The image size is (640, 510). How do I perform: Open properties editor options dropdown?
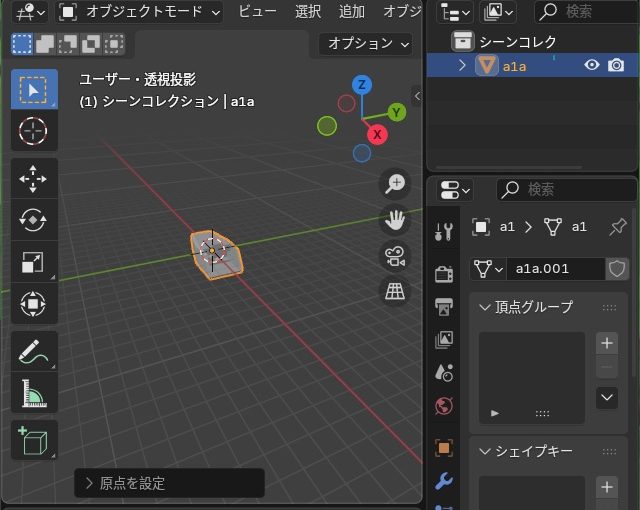click(455, 190)
